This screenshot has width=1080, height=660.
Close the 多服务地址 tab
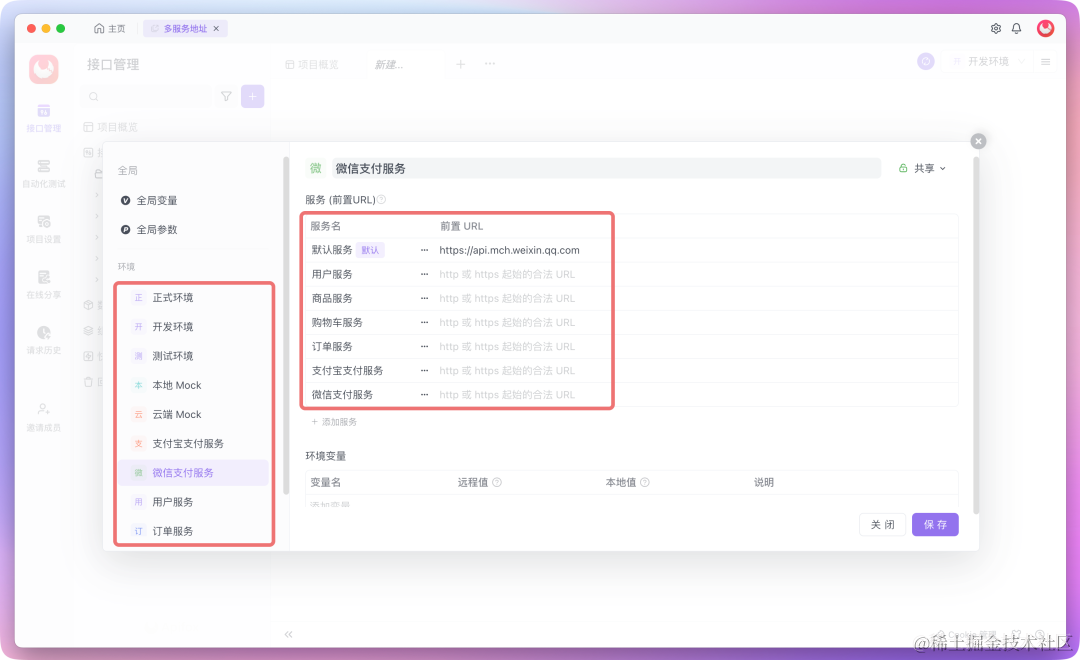coord(216,28)
